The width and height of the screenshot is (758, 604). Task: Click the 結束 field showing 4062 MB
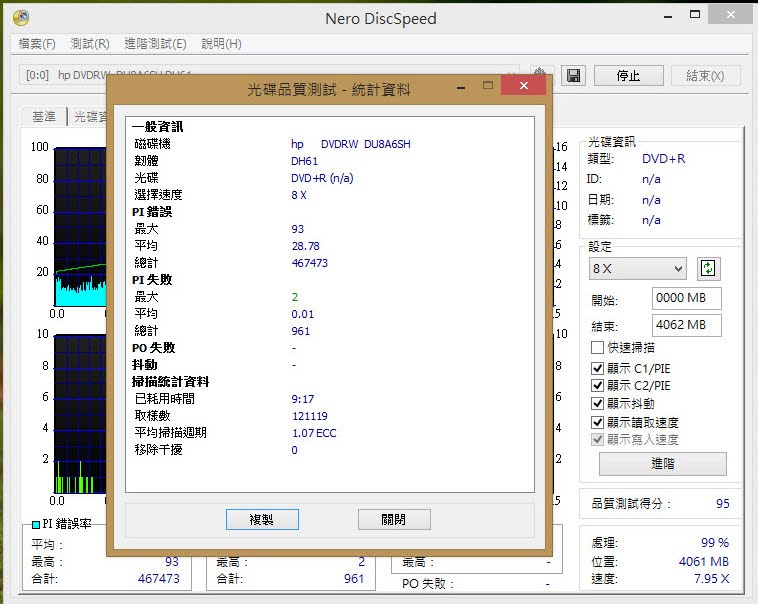[x=686, y=325]
